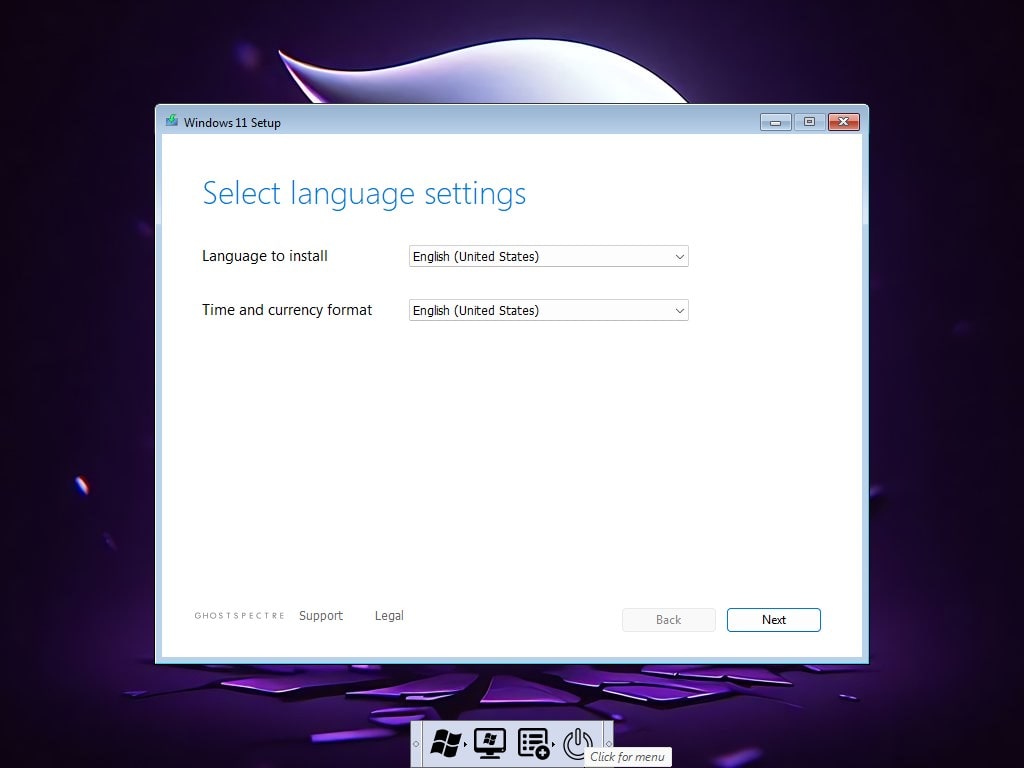Viewport: 1024px width, 768px height.
Task: Open the Windows flag menu in the bottom dock
Action: coord(446,743)
